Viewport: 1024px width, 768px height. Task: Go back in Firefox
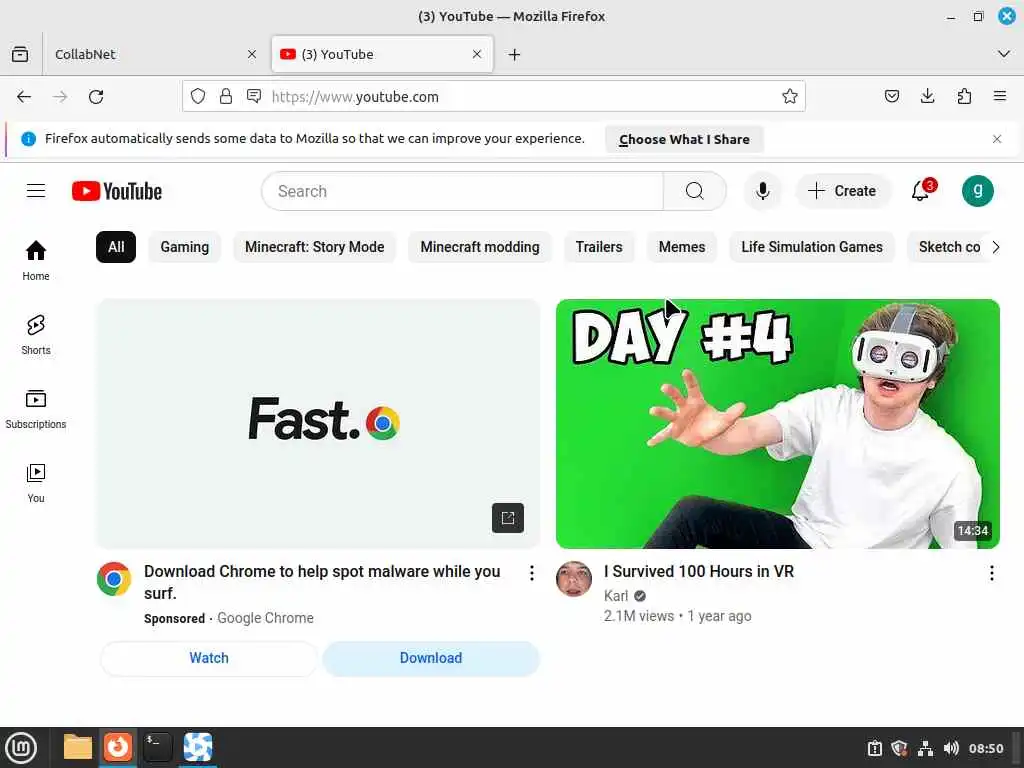24,97
